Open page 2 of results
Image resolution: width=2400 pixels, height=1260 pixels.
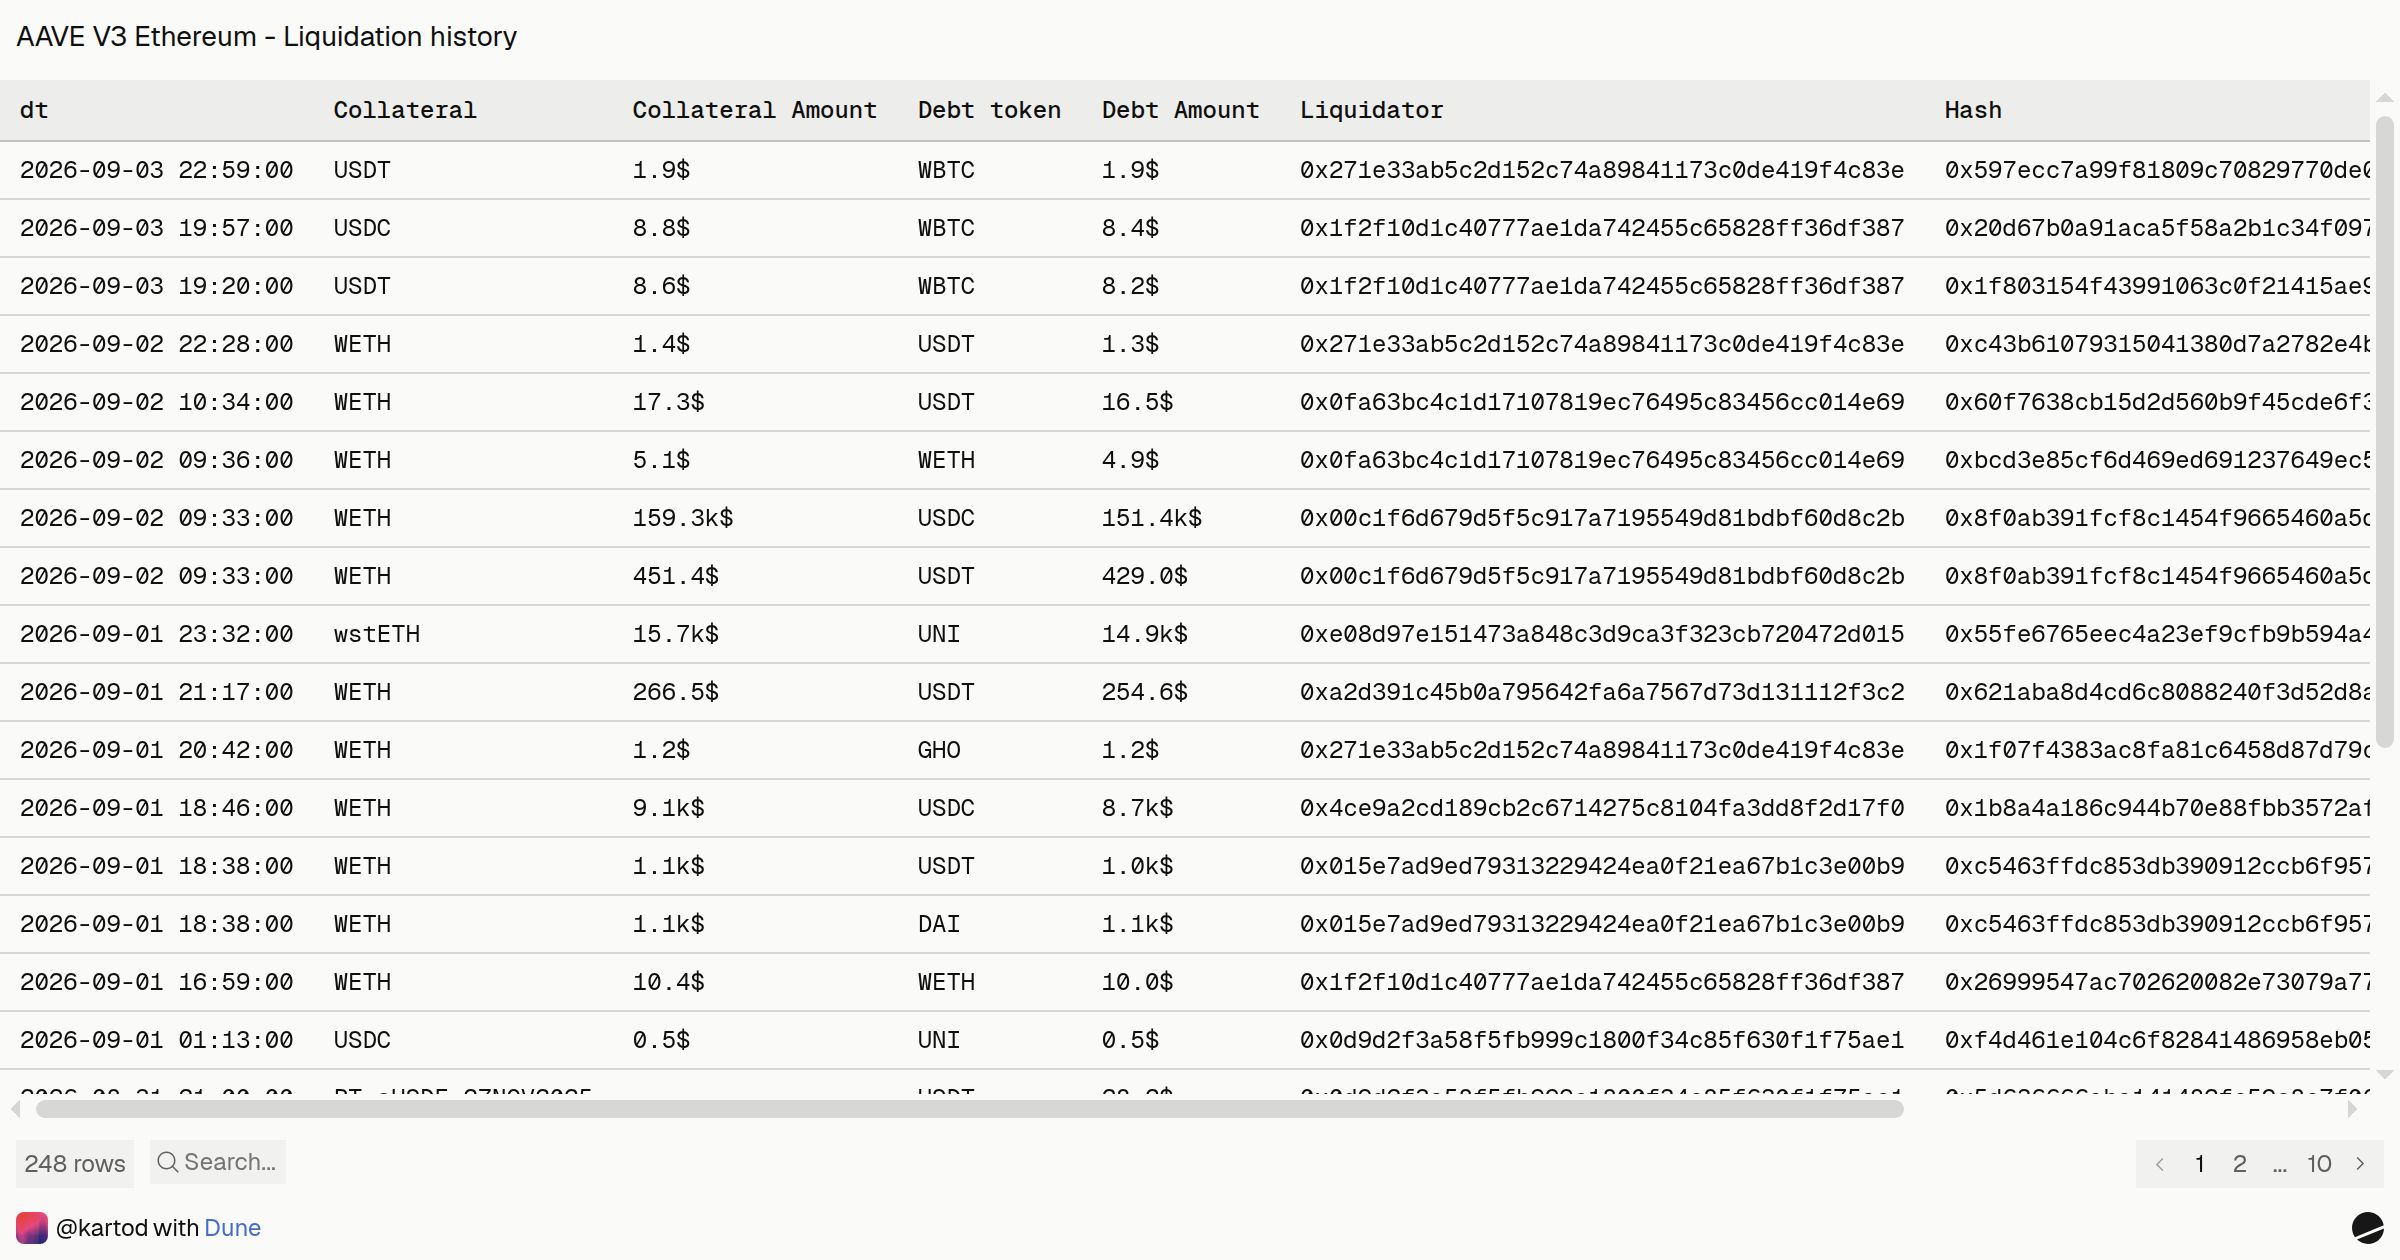(2240, 1164)
